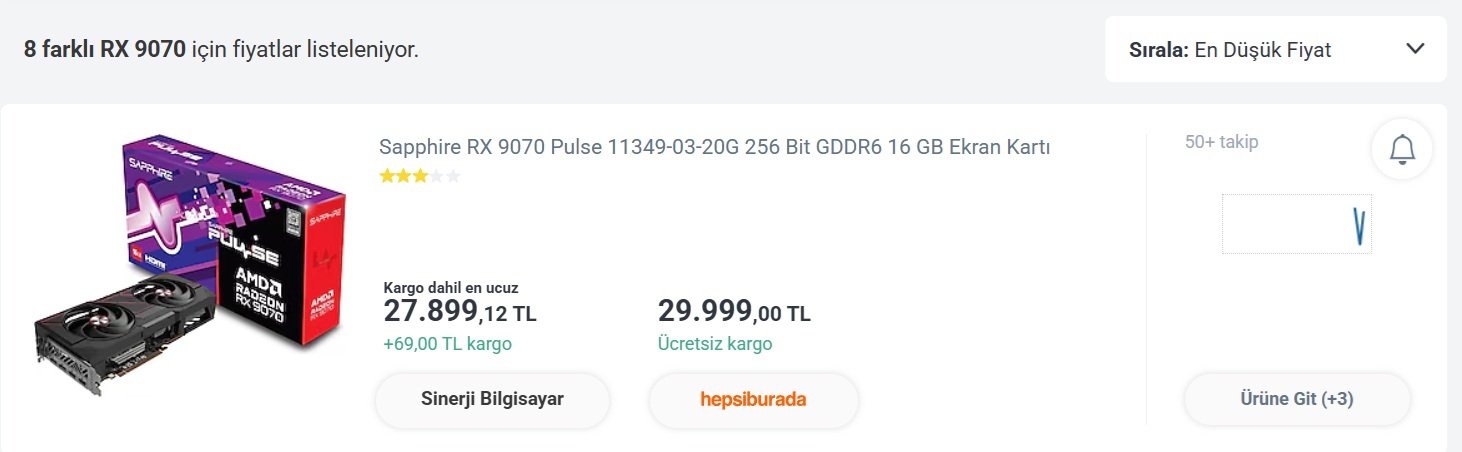Expand the sort chevron arrow
This screenshot has height=452, width=1462.
(x=1414, y=49)
